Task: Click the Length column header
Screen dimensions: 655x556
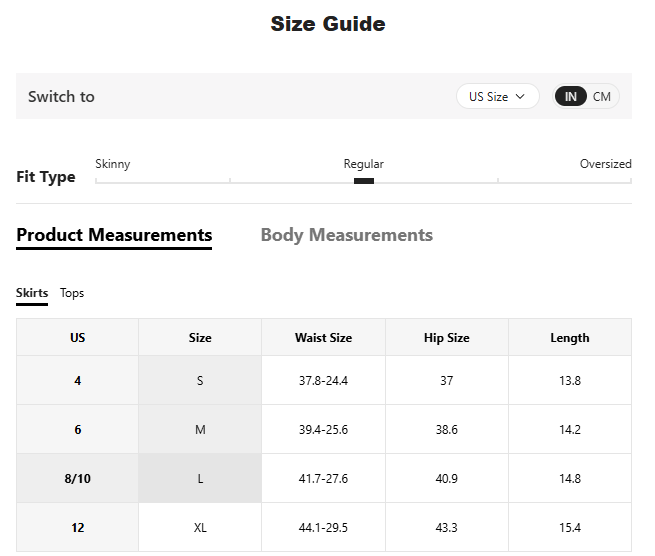Action: pyautogui.click(x=570, y=338)
